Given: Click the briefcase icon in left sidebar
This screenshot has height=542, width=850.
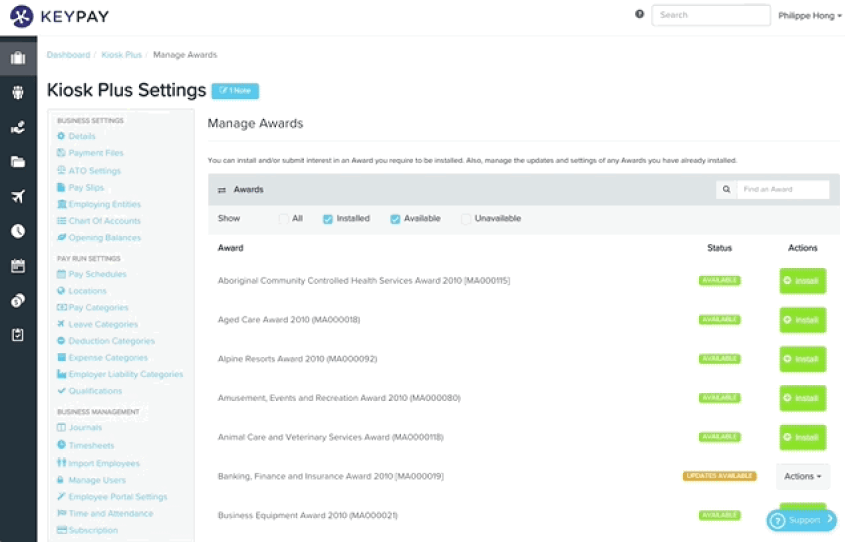Looking at the screenshot, I should [x=18, y=57].
